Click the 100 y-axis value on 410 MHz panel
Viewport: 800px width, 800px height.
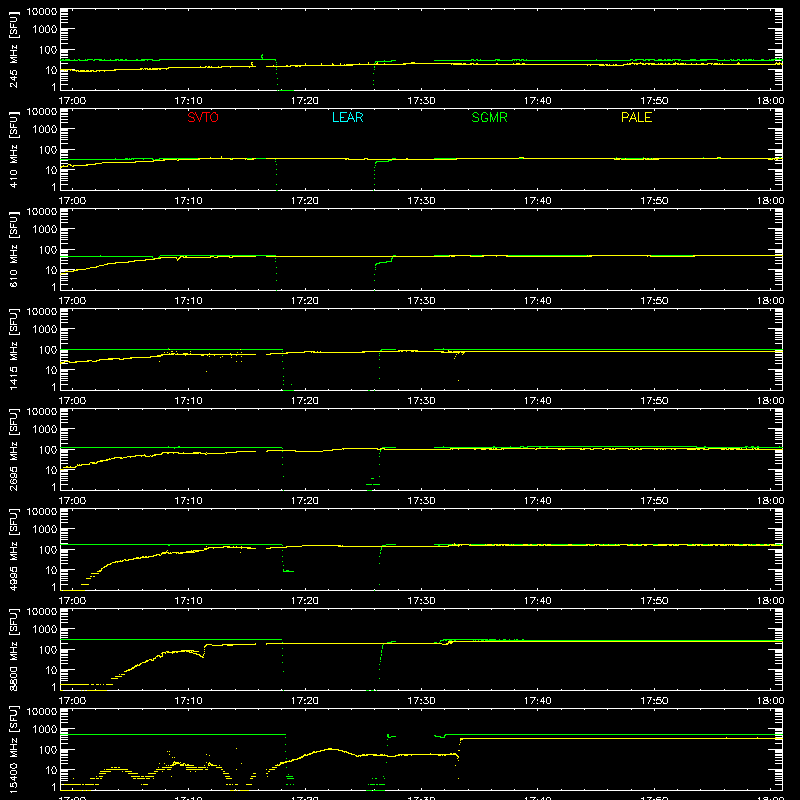[x=48, y=150]
